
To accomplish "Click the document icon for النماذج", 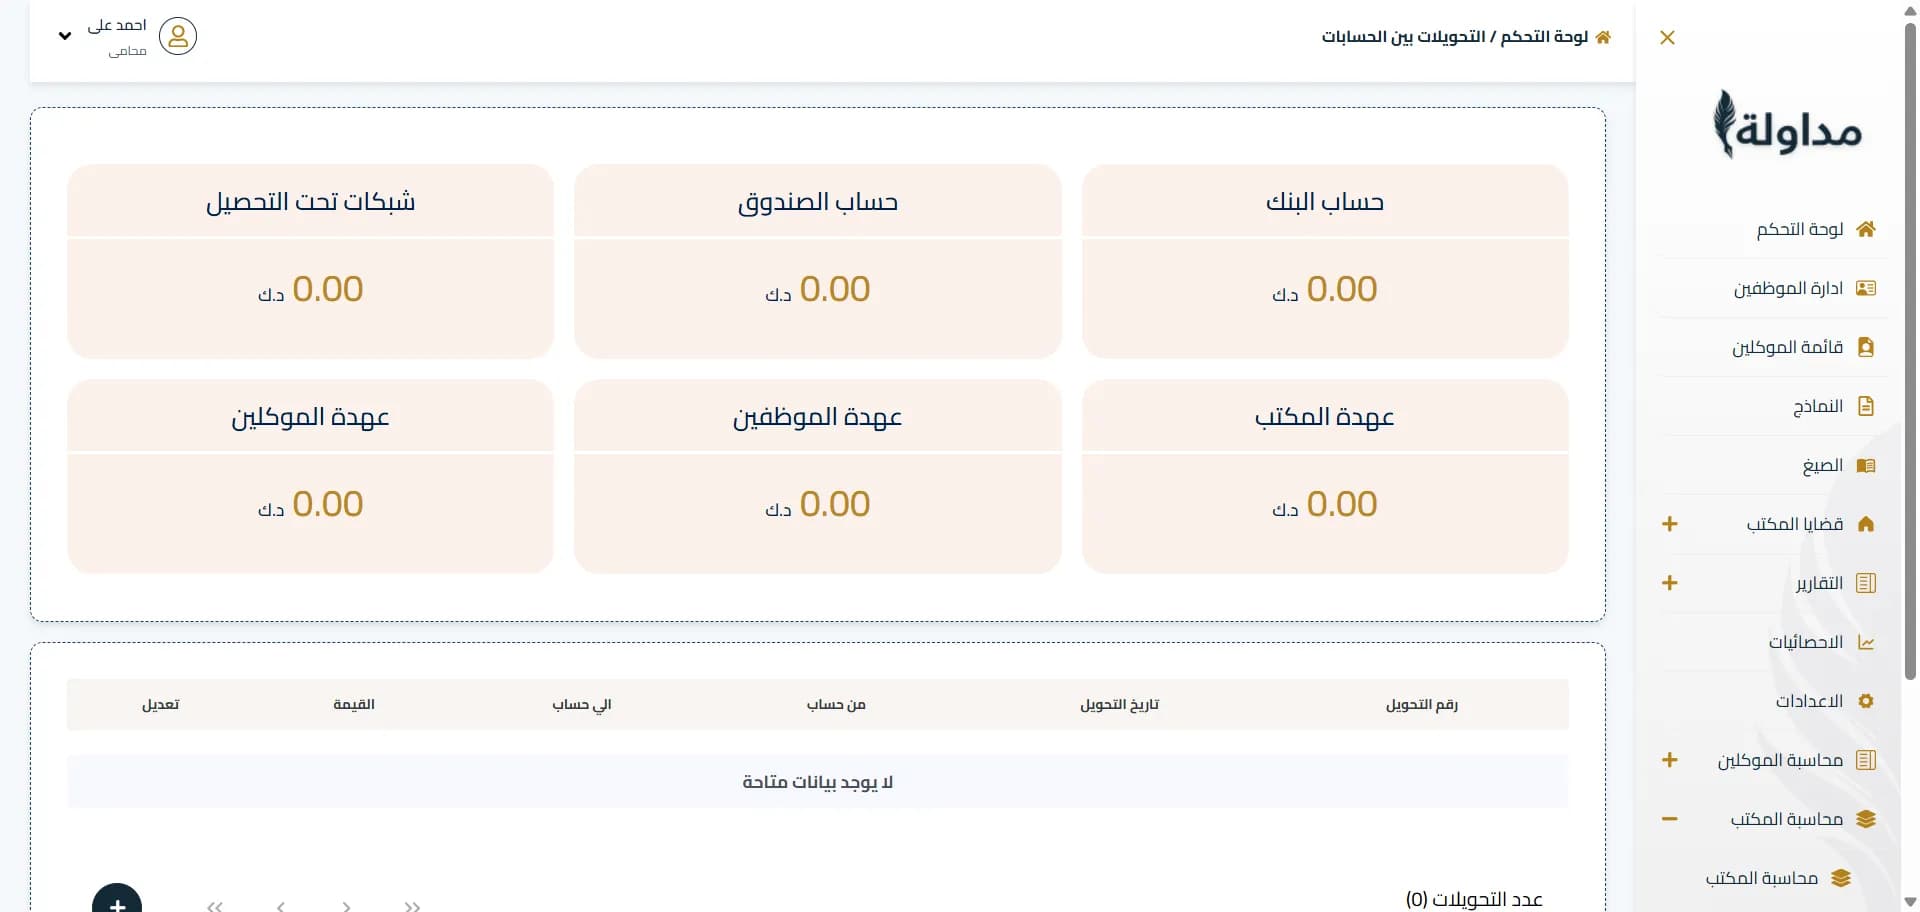I will tap(1865, 406).
